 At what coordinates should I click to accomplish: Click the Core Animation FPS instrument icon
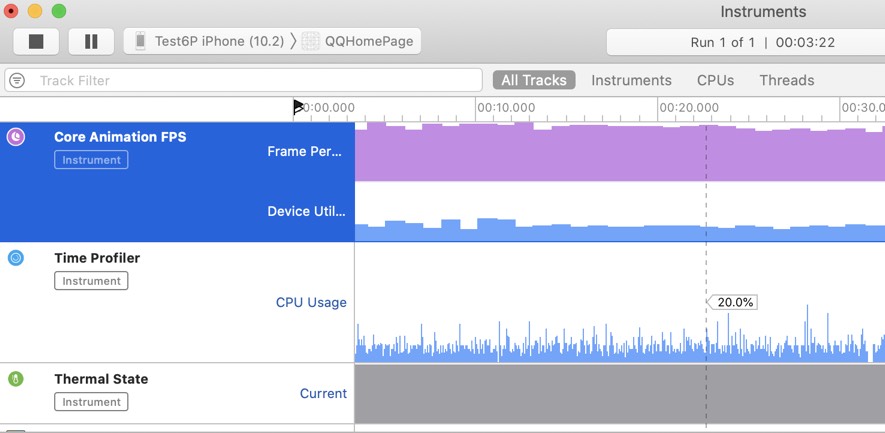click(16, 137)
